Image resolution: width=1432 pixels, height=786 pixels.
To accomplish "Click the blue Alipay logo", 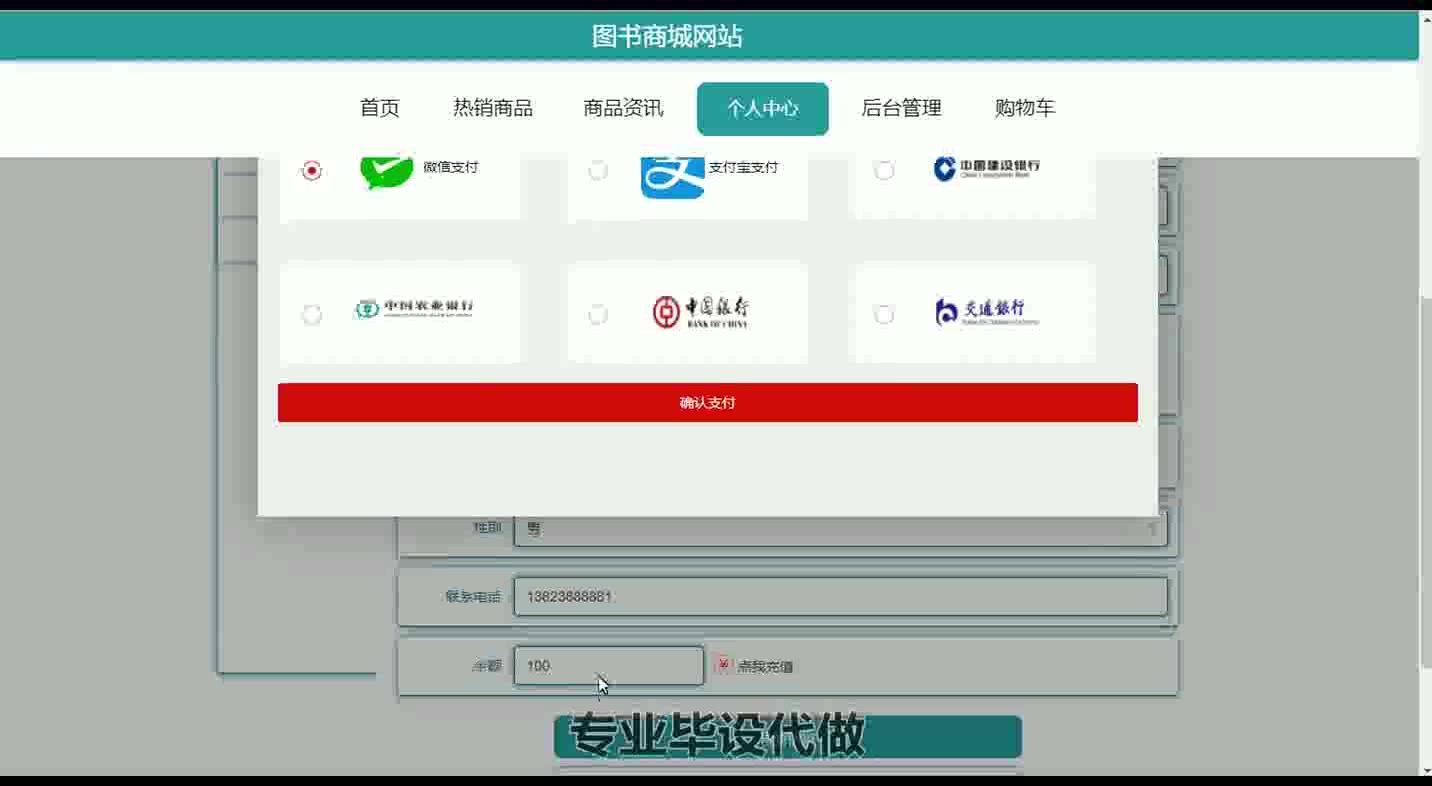I will [672, 176].
